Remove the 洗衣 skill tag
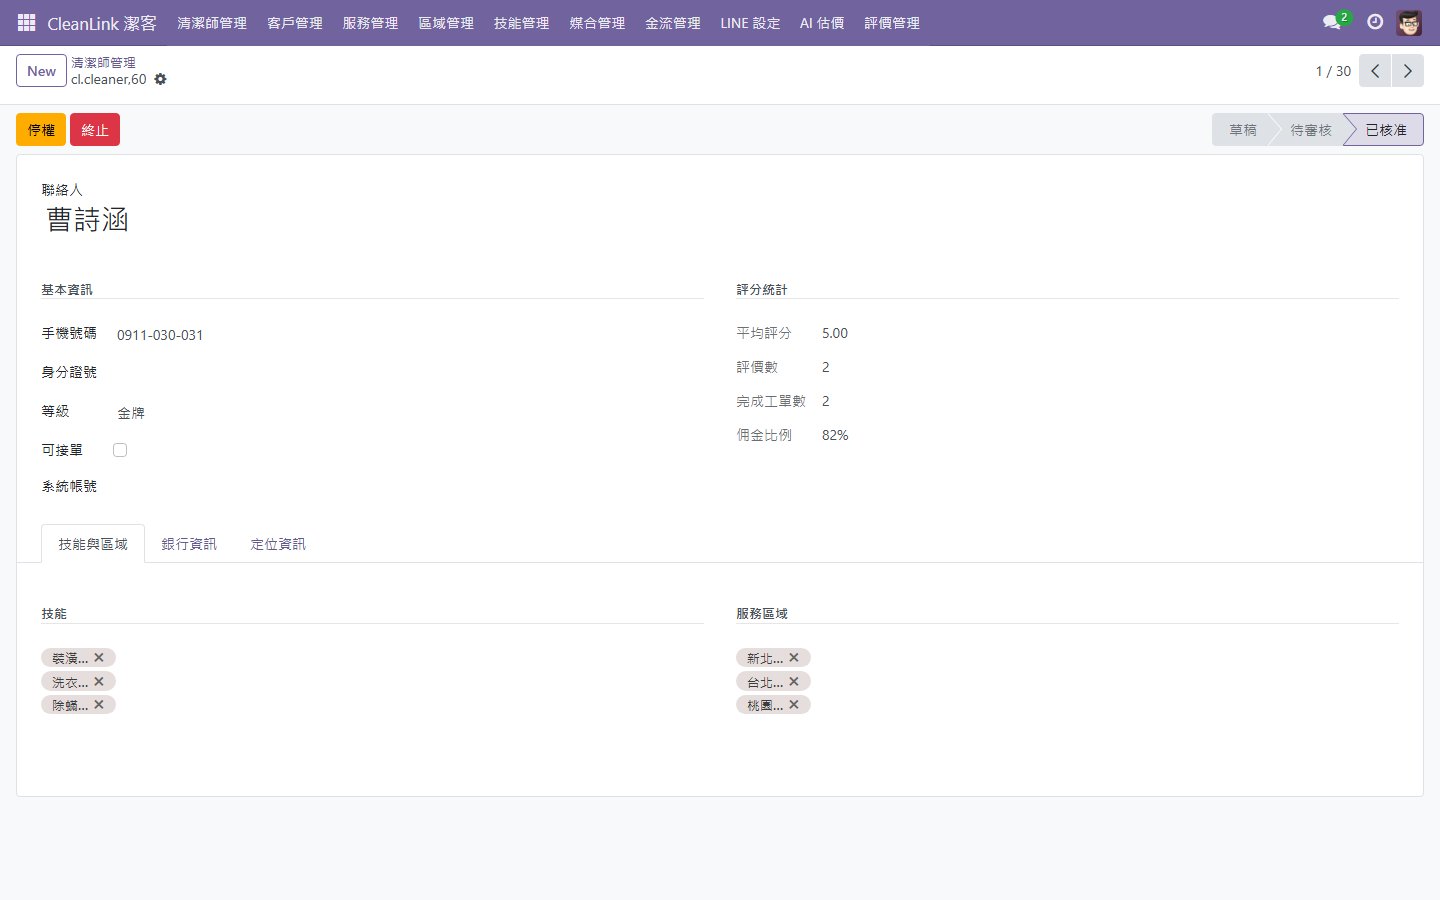 pyautogui.click(x=99, y=681)
